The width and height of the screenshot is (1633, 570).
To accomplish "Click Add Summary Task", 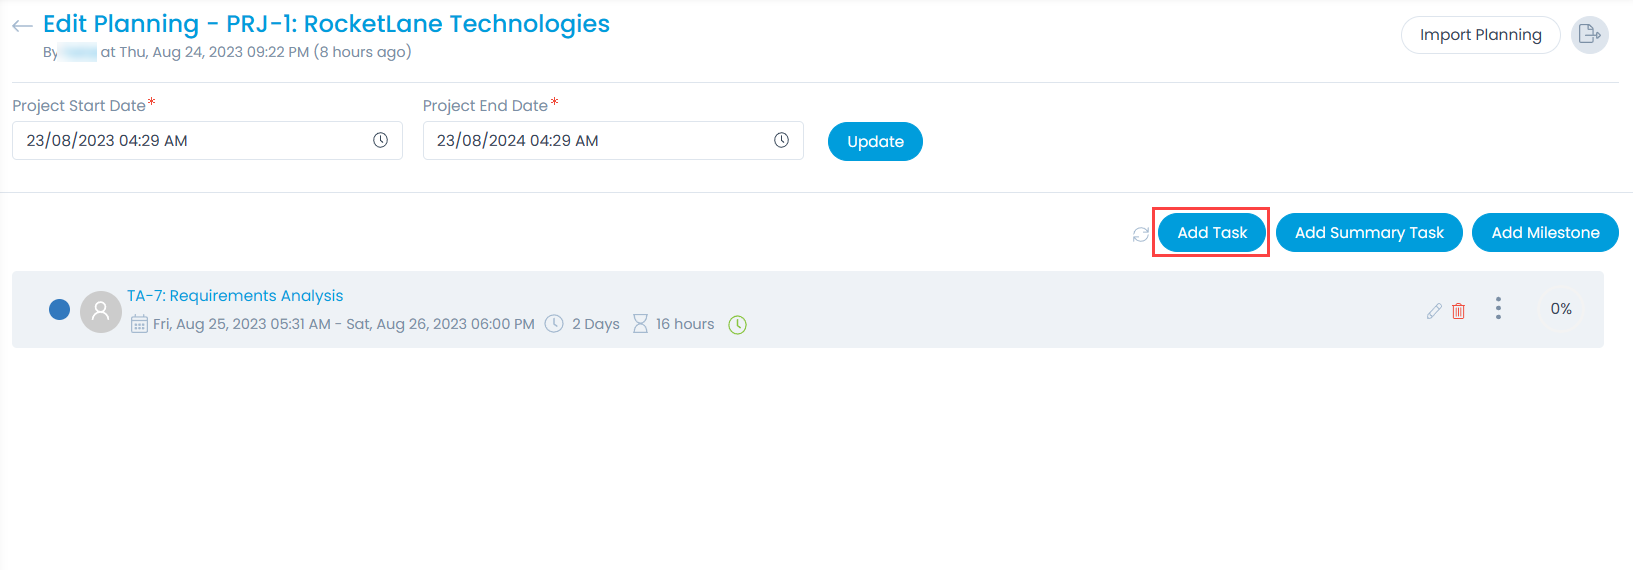I will (x=1369, y=233).
